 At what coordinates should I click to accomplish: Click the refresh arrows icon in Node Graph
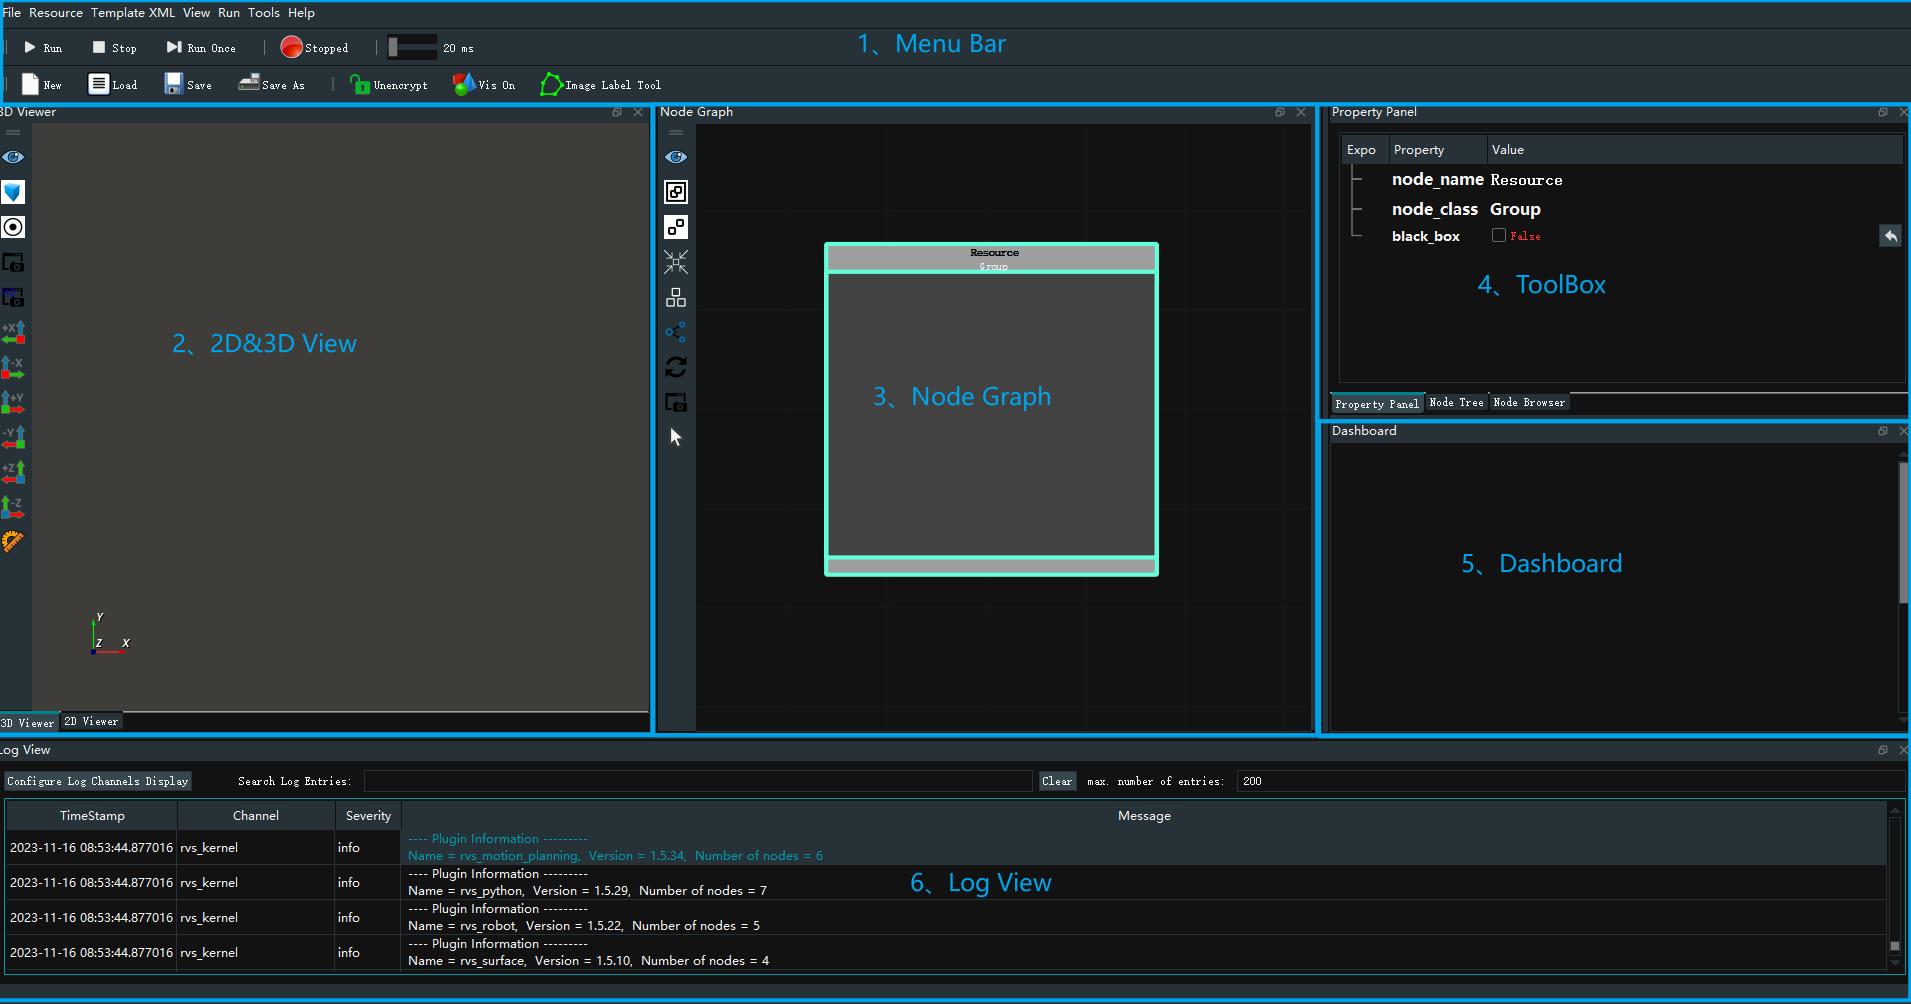676,367
